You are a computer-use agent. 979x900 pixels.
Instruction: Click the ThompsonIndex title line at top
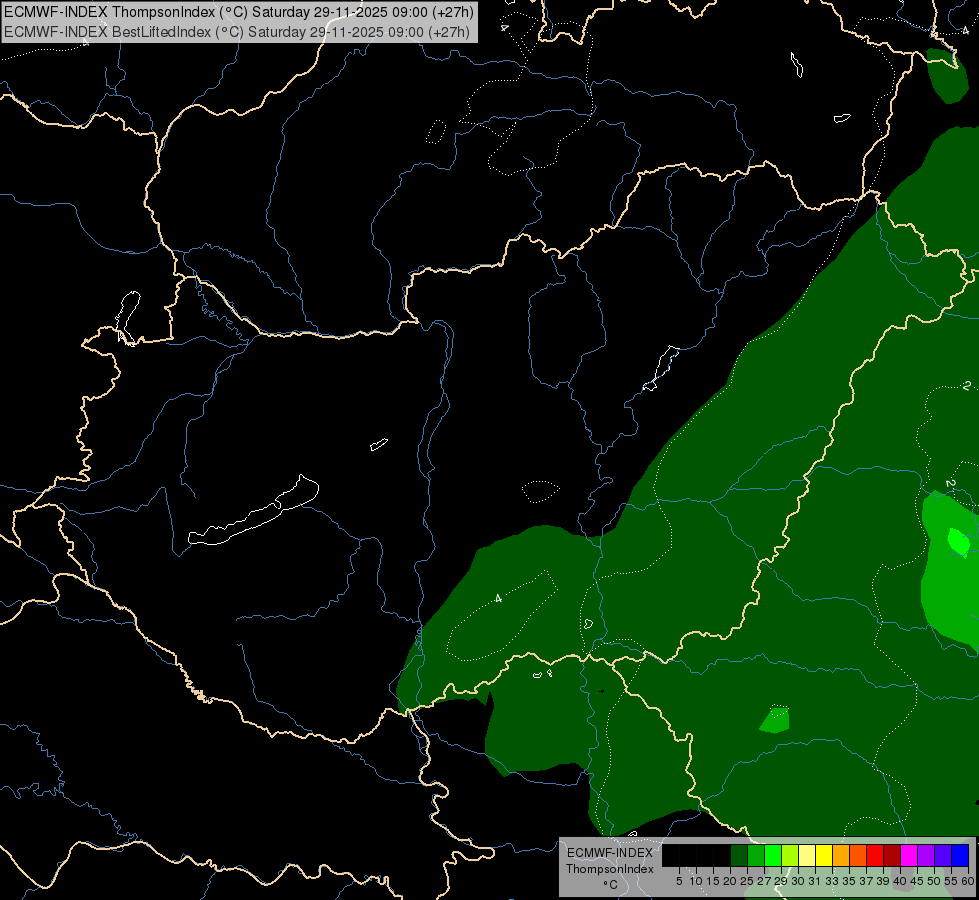tap(239, 12)
